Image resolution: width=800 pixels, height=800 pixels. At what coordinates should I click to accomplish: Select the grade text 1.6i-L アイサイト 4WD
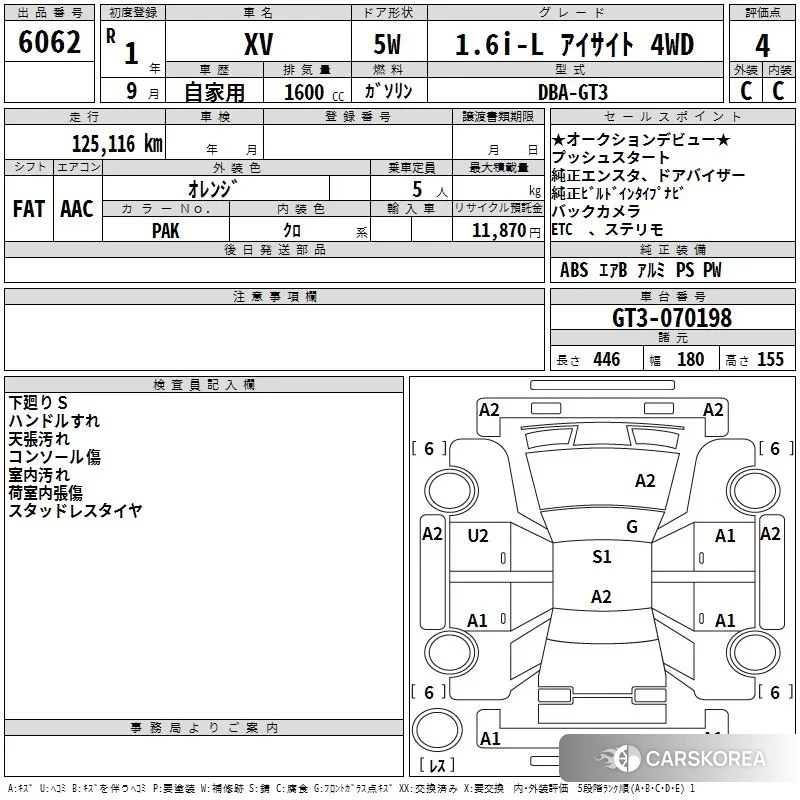tap(574, 44)
